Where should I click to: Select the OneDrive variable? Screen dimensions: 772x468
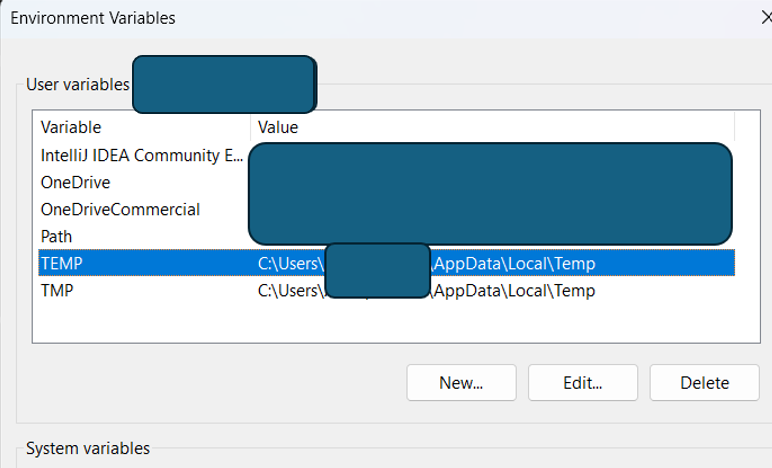[75, 182]
